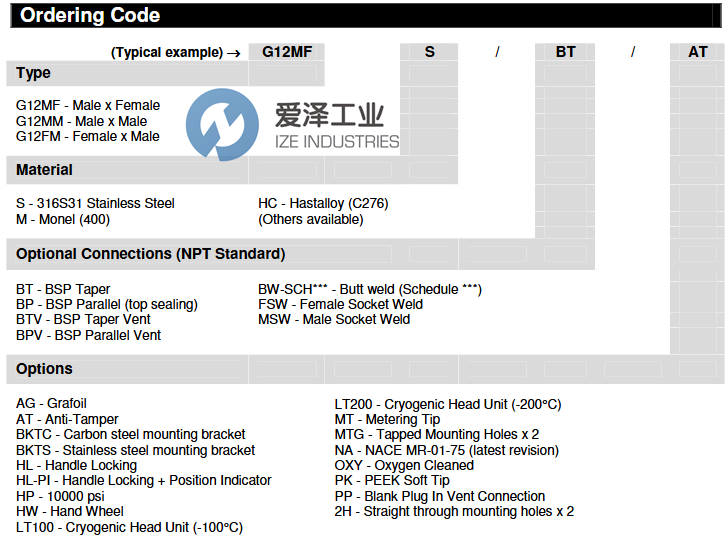Click the AT option code in example row

tap(698, 52)
